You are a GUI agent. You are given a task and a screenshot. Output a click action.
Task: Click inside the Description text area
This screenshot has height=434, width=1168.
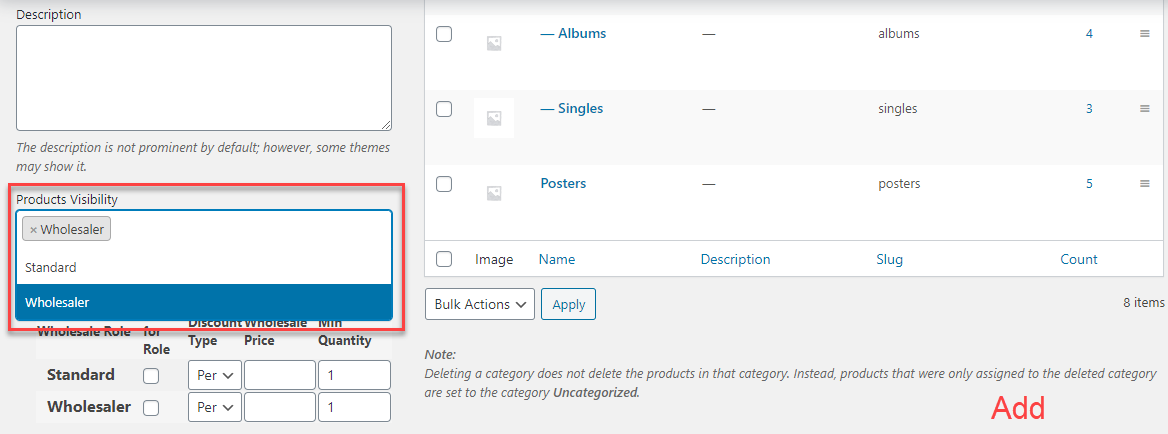point(203,78)
